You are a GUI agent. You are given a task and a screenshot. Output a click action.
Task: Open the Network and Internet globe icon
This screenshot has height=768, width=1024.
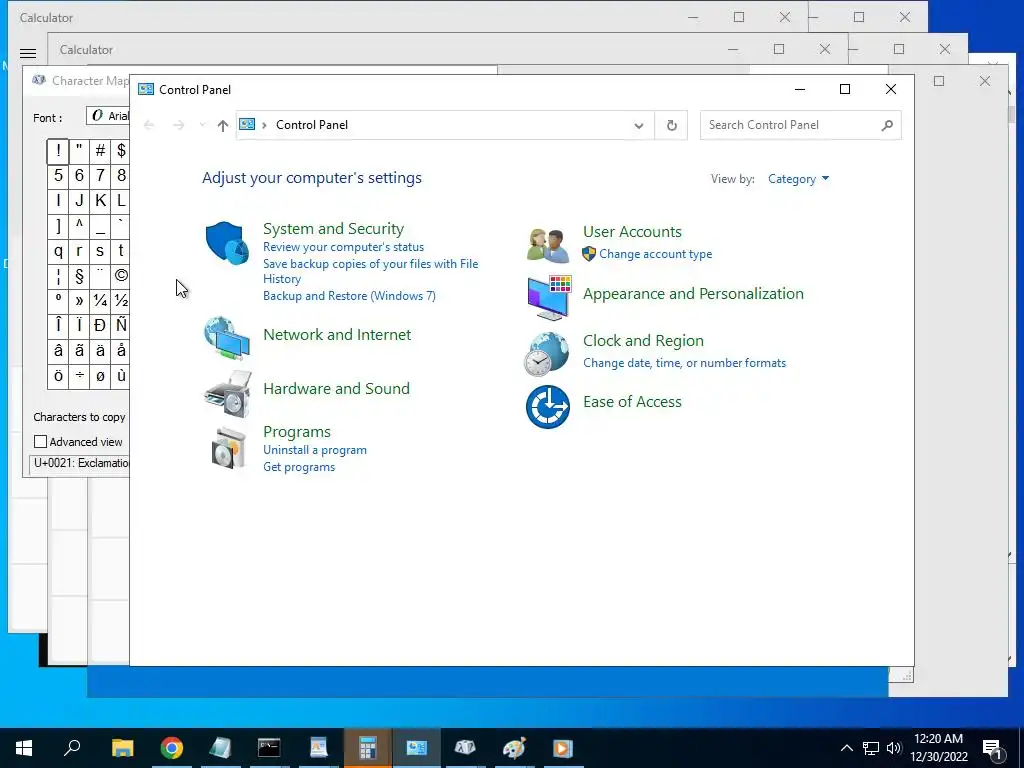[227, 338]
